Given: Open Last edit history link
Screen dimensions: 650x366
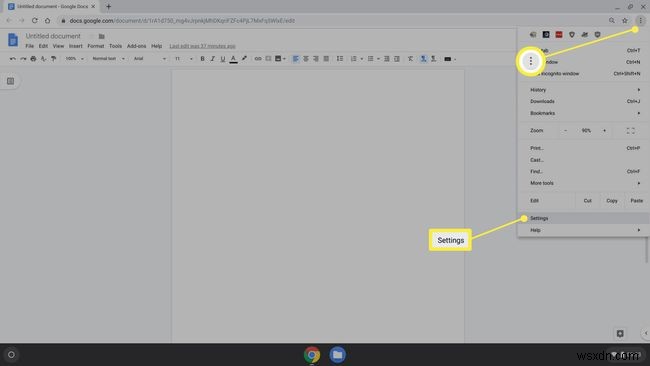Looking at the screenshot, I should click(202, 46).
